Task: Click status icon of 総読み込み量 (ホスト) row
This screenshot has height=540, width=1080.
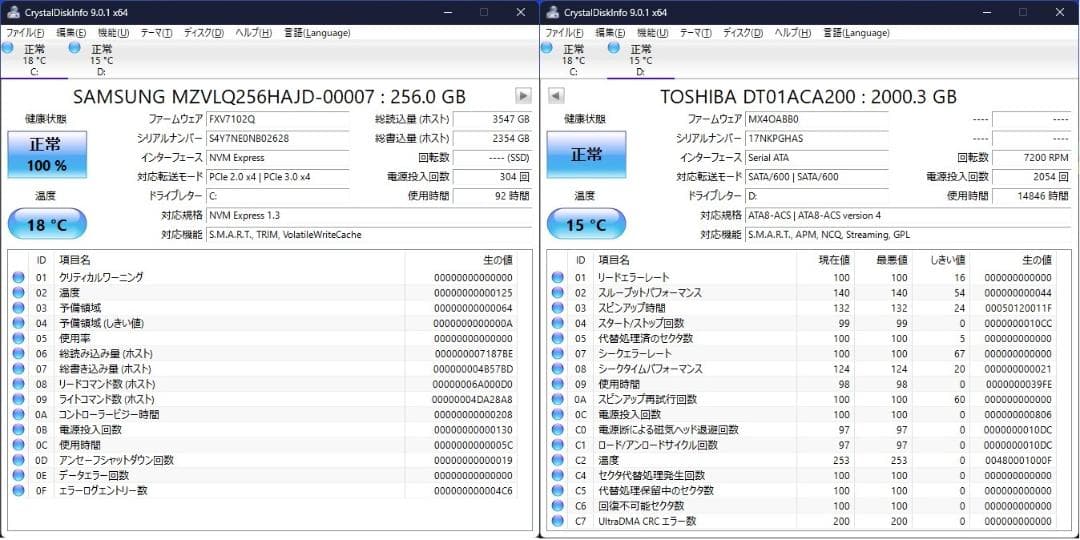Action: [18, 353]
